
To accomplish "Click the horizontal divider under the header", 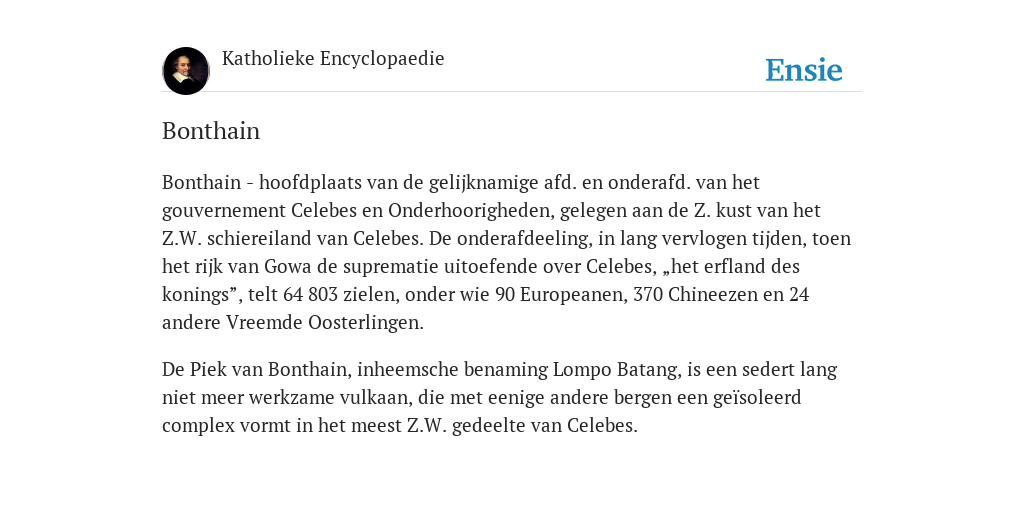I will (512, 92).
